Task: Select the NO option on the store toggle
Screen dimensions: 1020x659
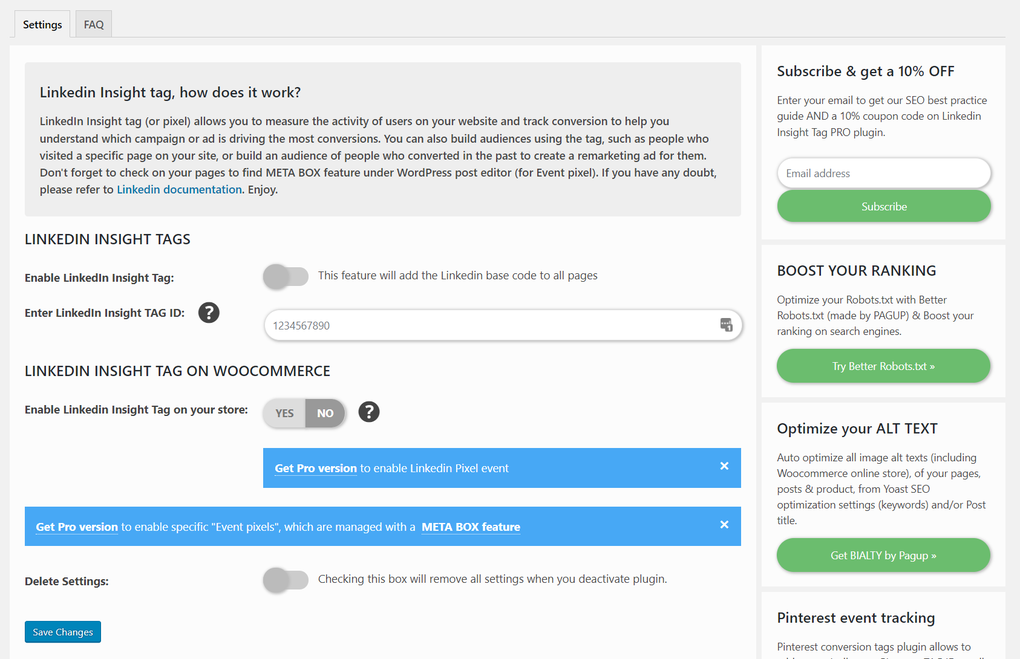Action: click(x=325, y=411)
